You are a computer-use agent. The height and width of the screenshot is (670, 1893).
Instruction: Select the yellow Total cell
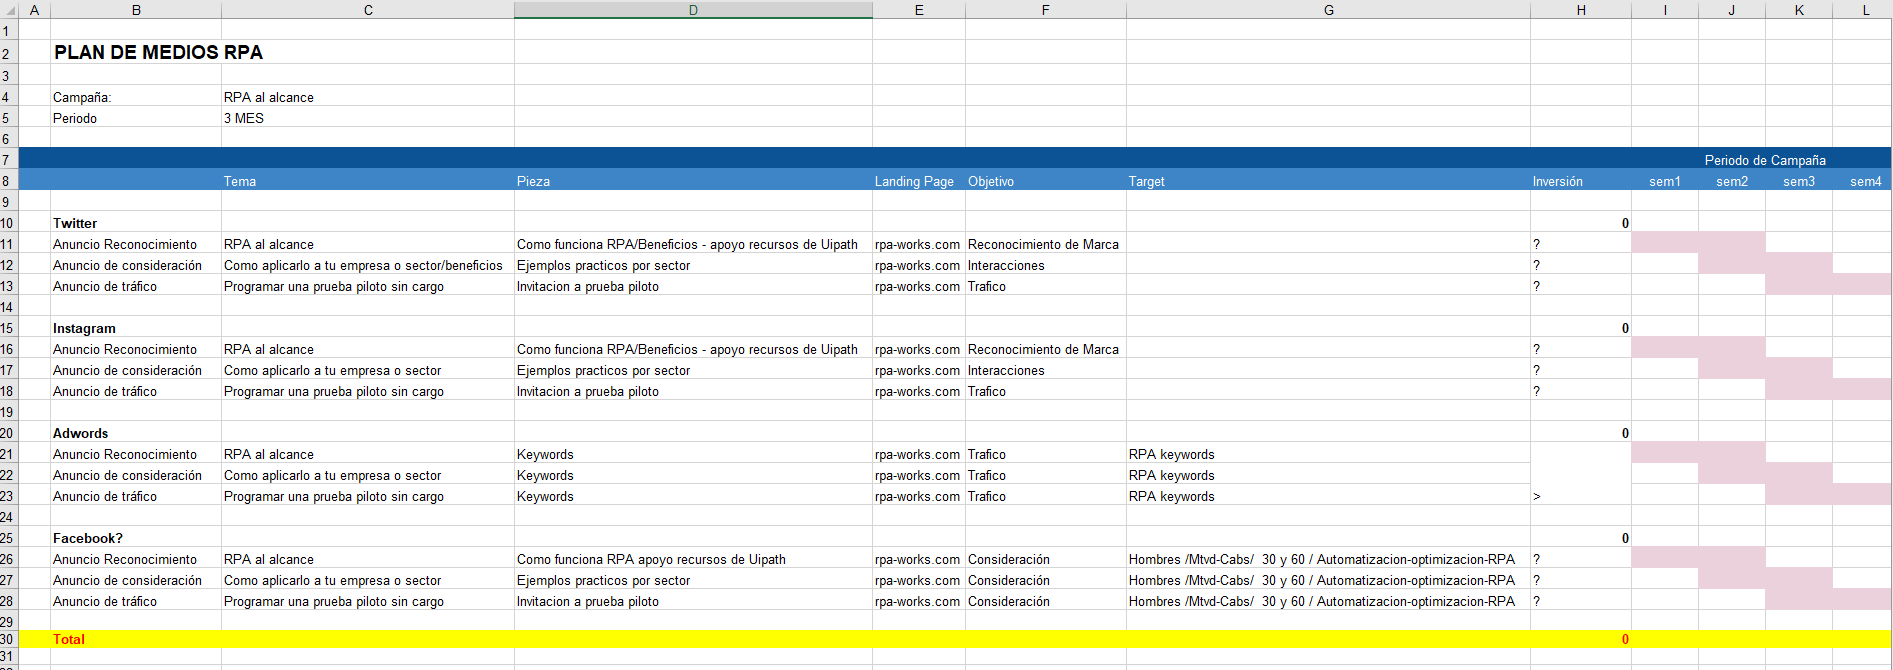click(x=136, y=639)
